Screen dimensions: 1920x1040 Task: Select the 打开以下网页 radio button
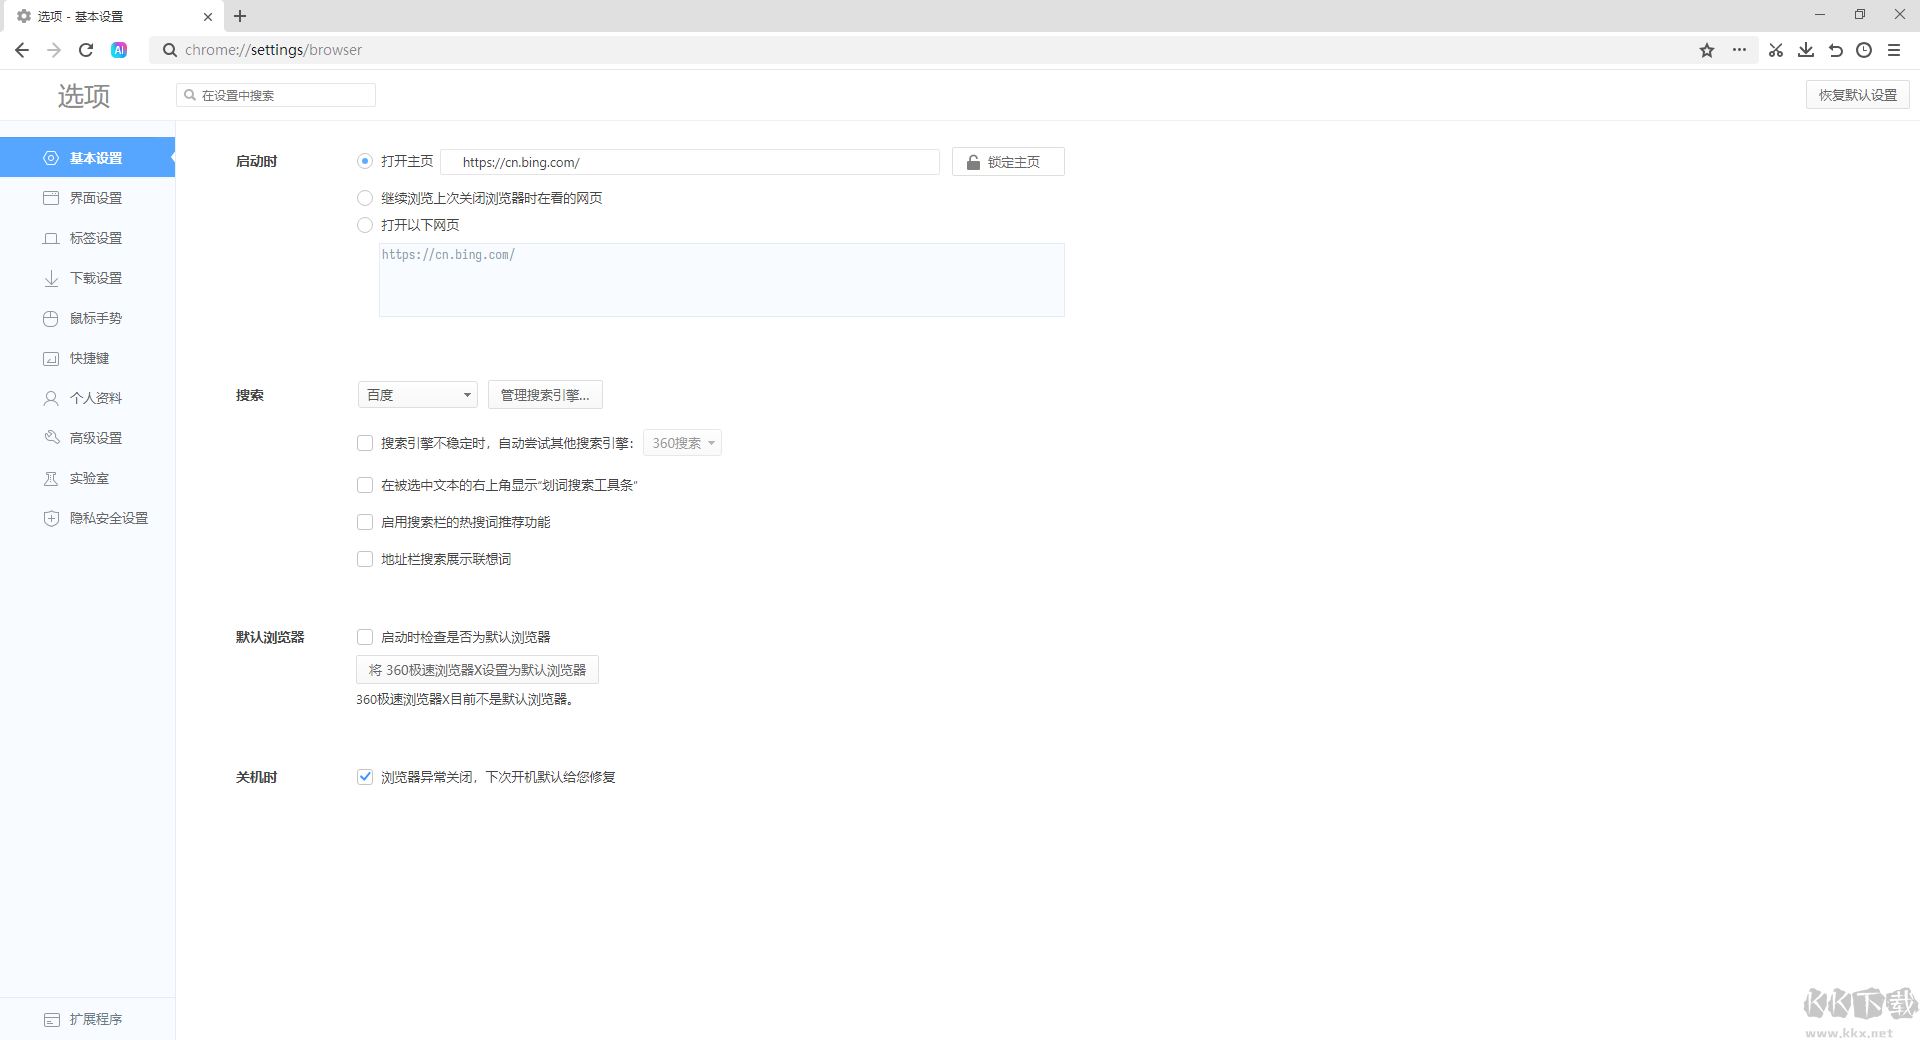point(365,225)
